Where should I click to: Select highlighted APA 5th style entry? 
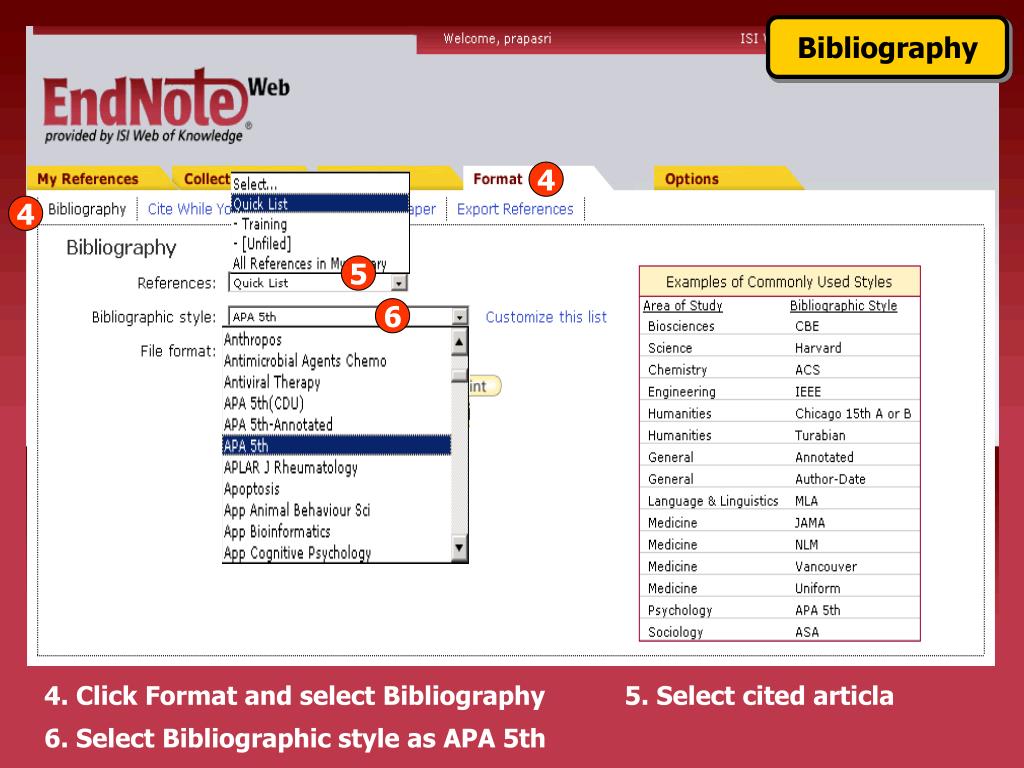(337, 445)
